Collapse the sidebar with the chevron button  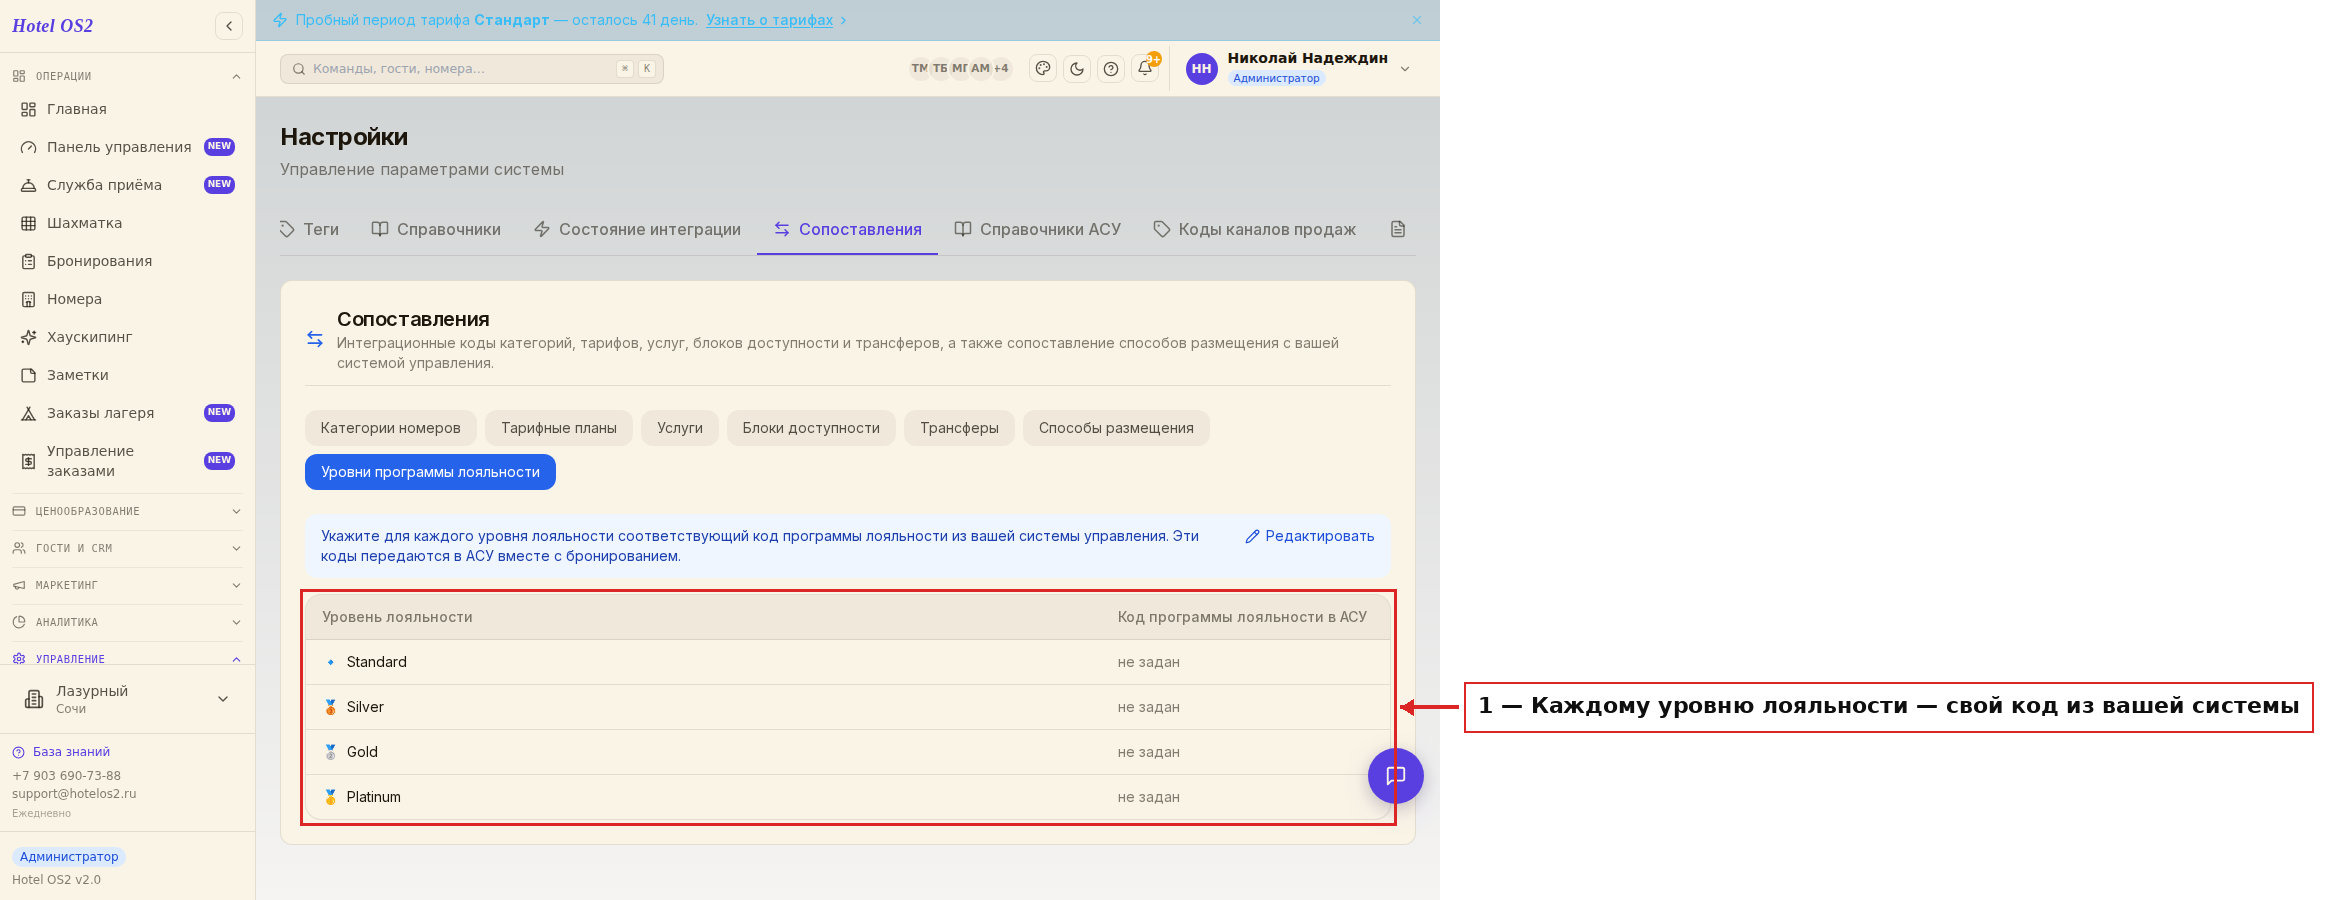229,26
